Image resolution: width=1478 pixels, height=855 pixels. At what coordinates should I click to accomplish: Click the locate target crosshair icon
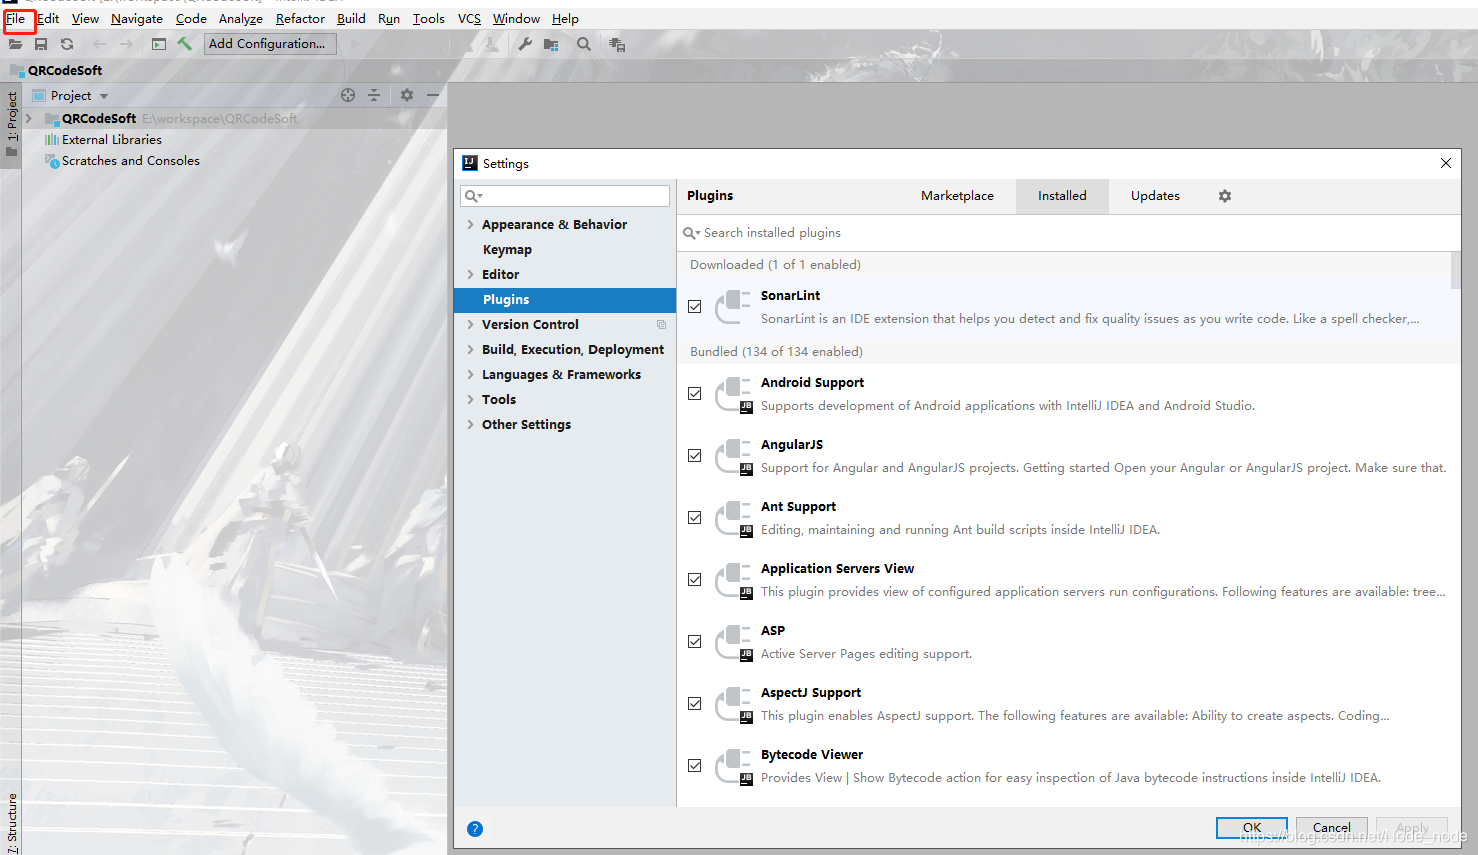point(348,95)
